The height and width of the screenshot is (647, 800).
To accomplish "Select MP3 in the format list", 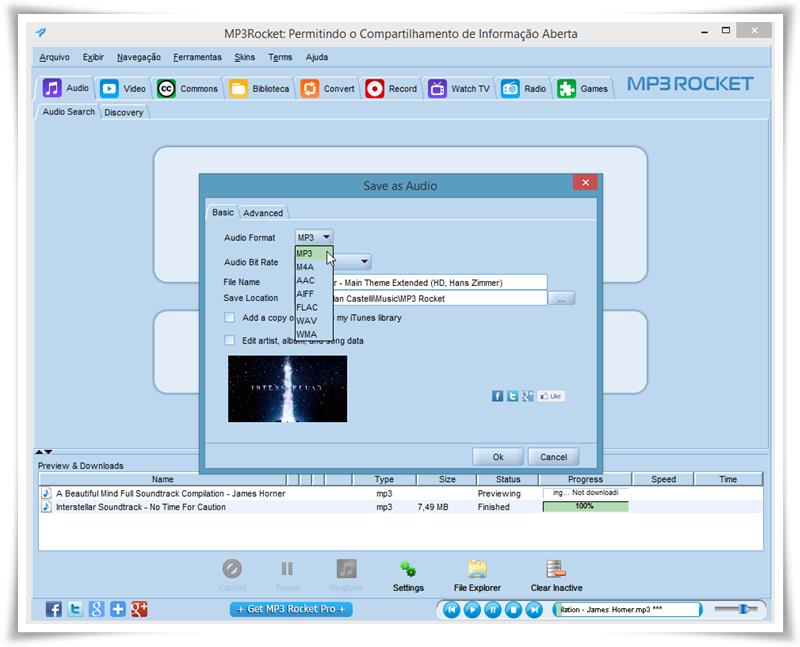I will (x=313, y=254).
